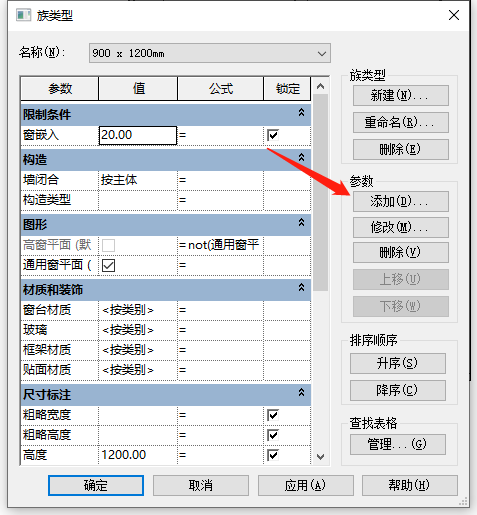Click the 参数 column header
The width and height of the screenshot is (477, 515).
[x=60, y=89]
